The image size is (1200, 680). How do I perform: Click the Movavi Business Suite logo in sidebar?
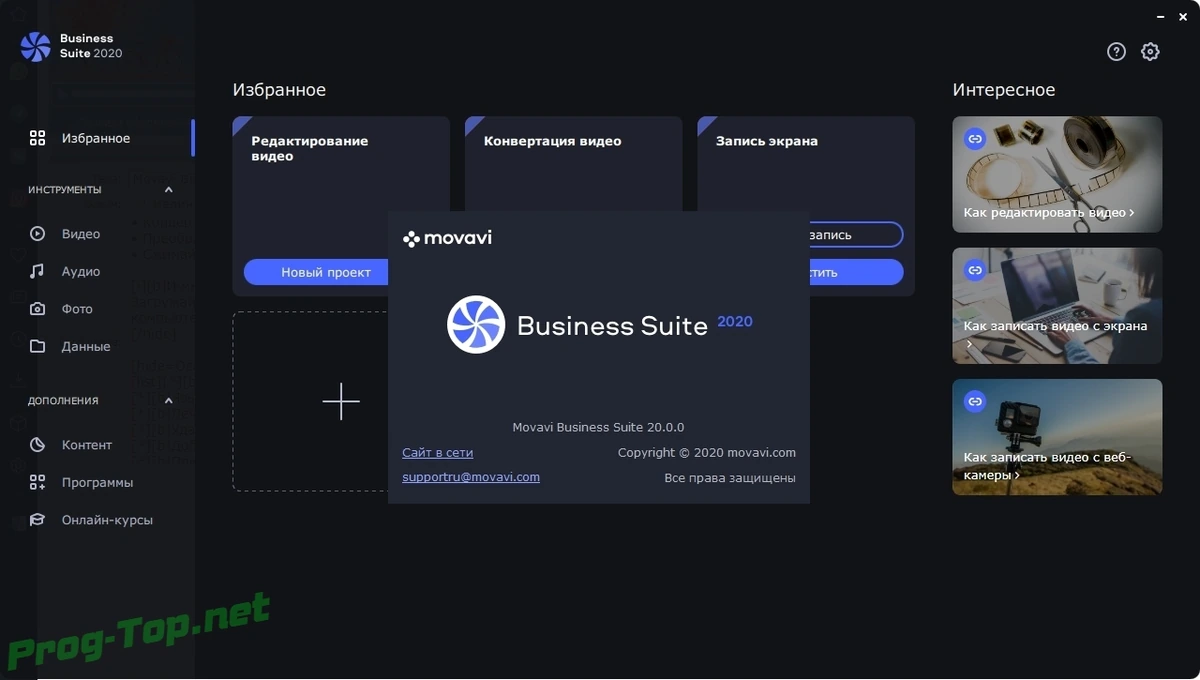coord(36,46)
